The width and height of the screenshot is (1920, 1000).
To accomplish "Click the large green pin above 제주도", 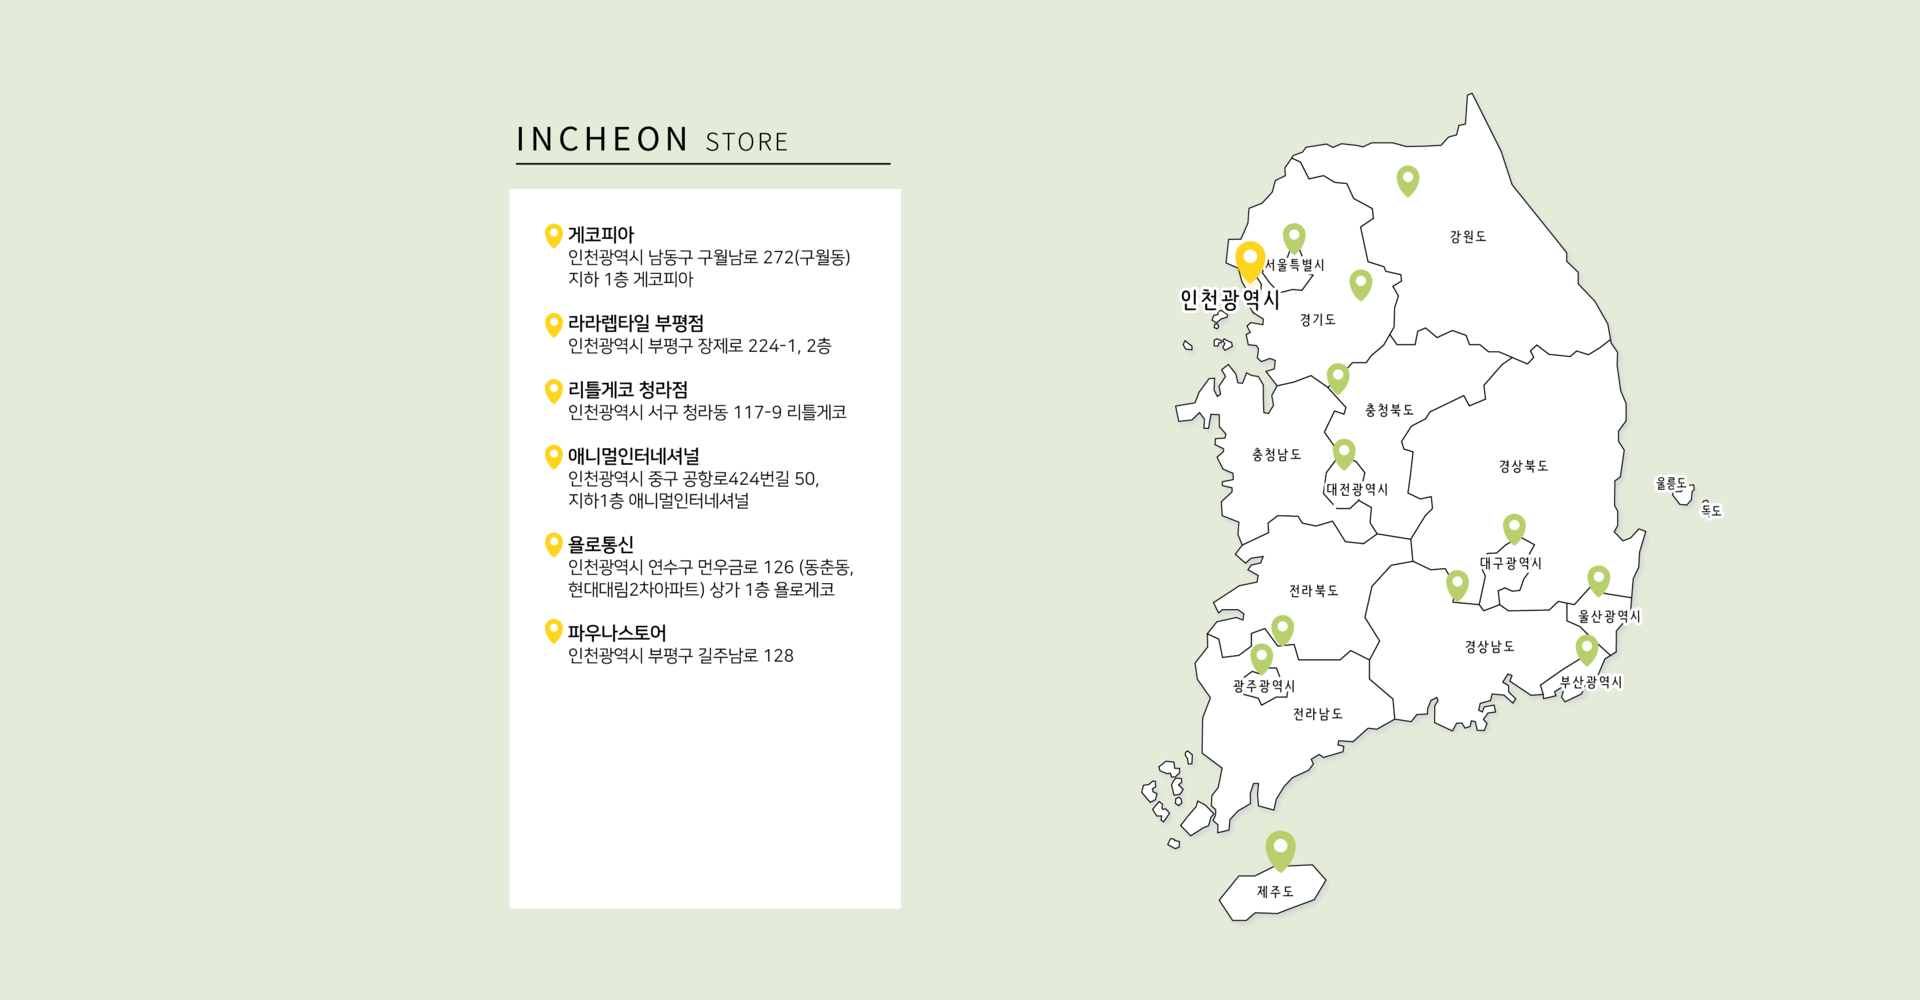I will 1280,851.
